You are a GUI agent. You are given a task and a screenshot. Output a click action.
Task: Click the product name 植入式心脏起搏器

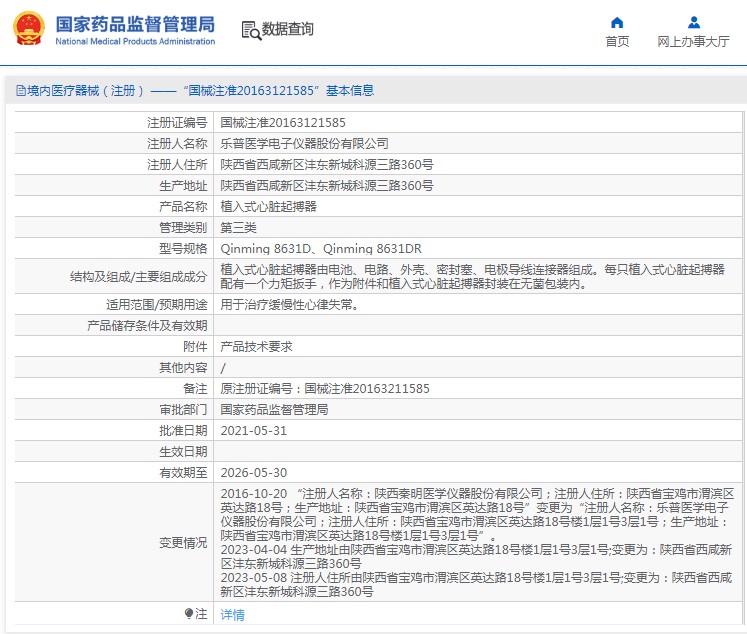click(268, 206)
